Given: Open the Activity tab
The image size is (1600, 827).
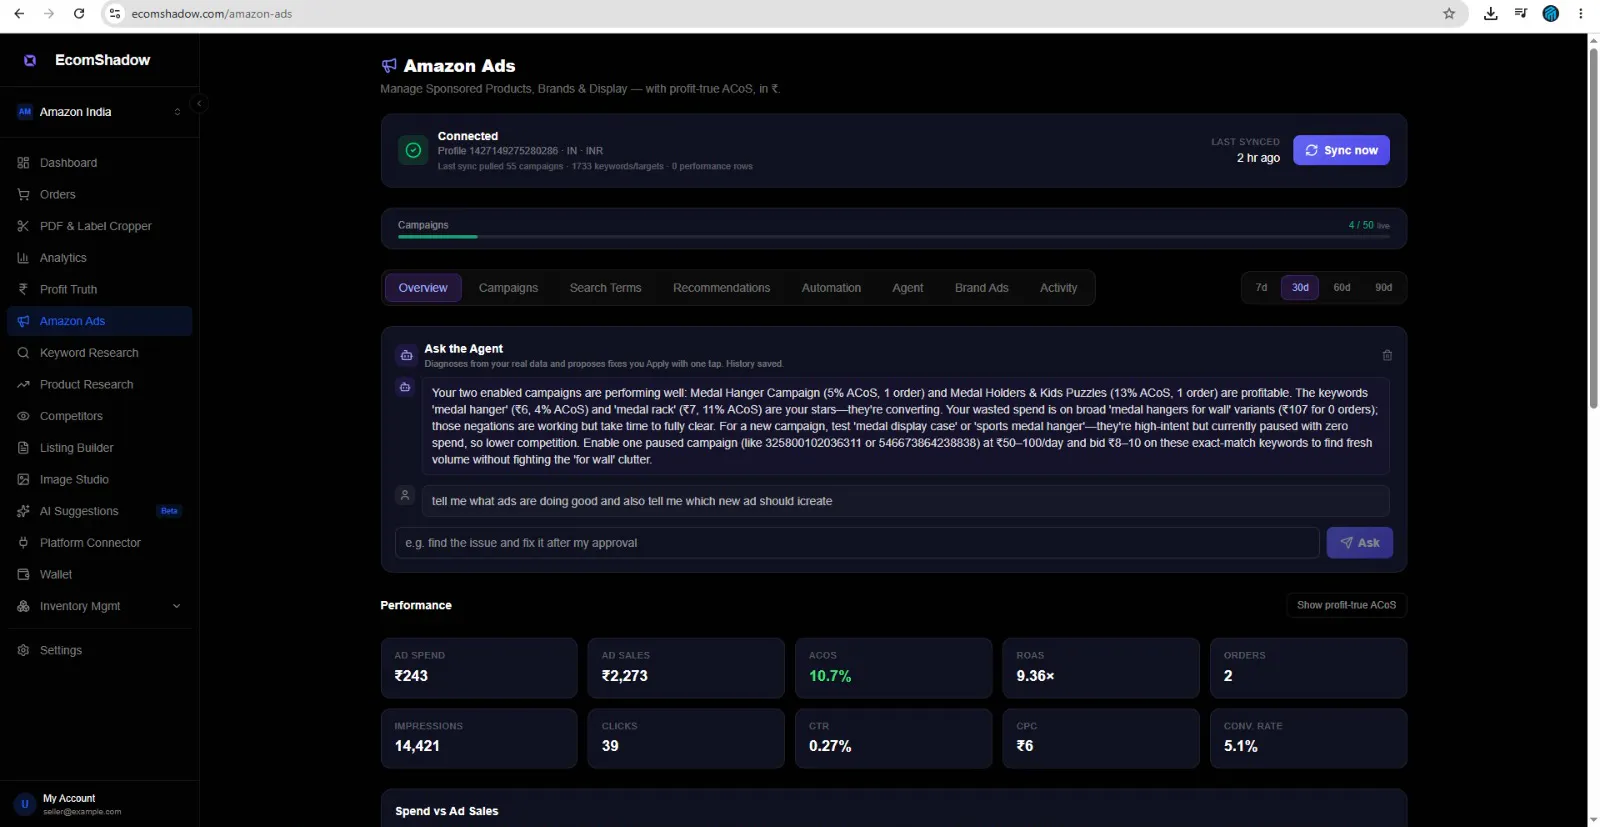Looking at the screenshot, I should click(1058, 288).
